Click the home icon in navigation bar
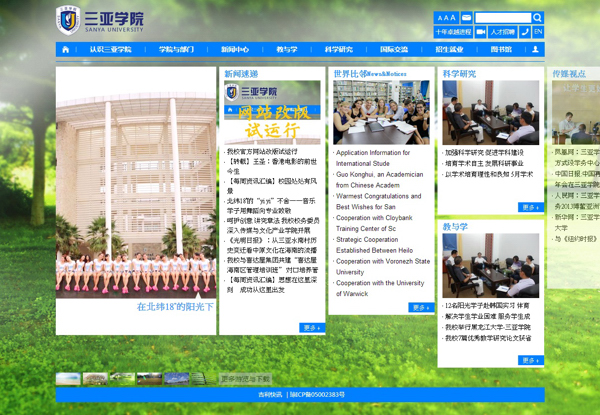The width and height of the screenshot is (600, 415). point(66,49)
